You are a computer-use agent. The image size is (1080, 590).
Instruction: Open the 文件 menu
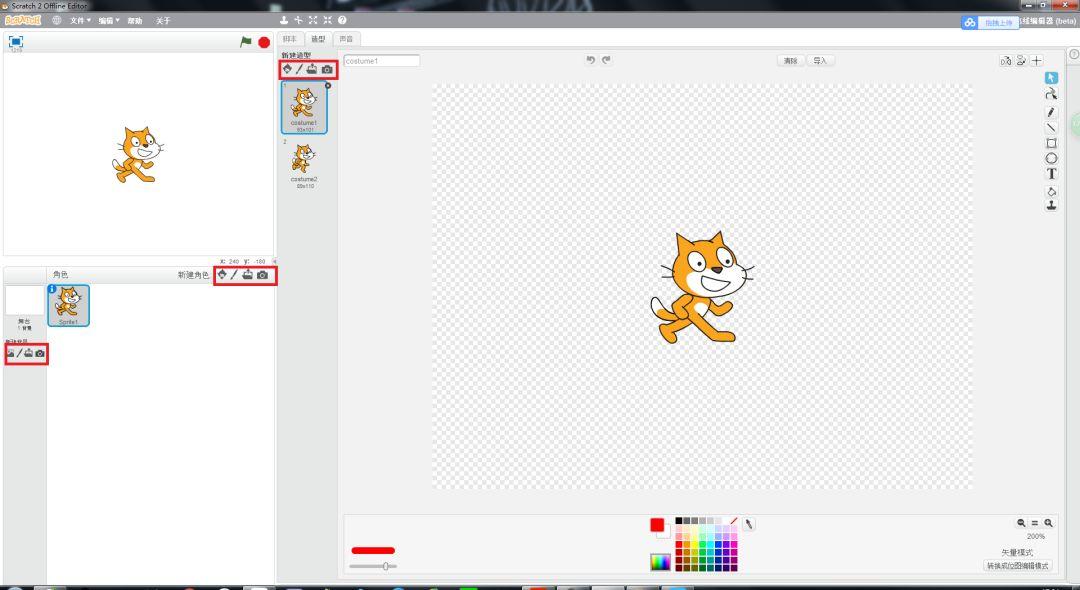[x=80, y=21]
